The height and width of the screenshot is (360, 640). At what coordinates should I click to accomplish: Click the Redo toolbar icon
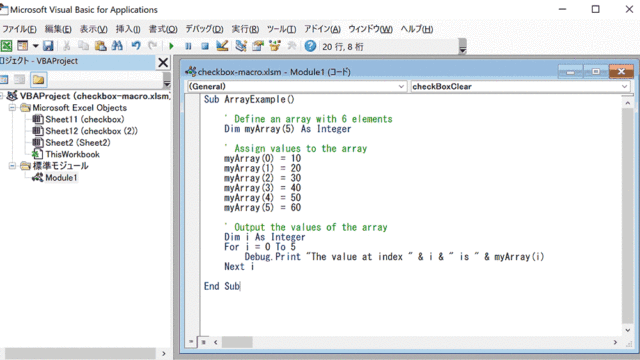(x=152, y=46)
